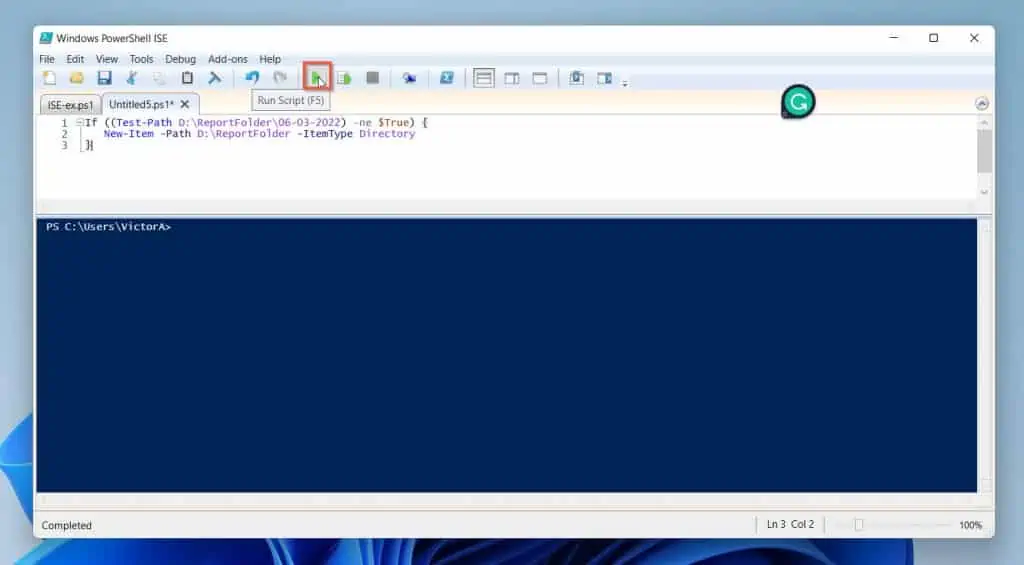The height and width of the screenshot is (565, 1024).
Task: Show script pane on top layout icon
Action: 483,78
